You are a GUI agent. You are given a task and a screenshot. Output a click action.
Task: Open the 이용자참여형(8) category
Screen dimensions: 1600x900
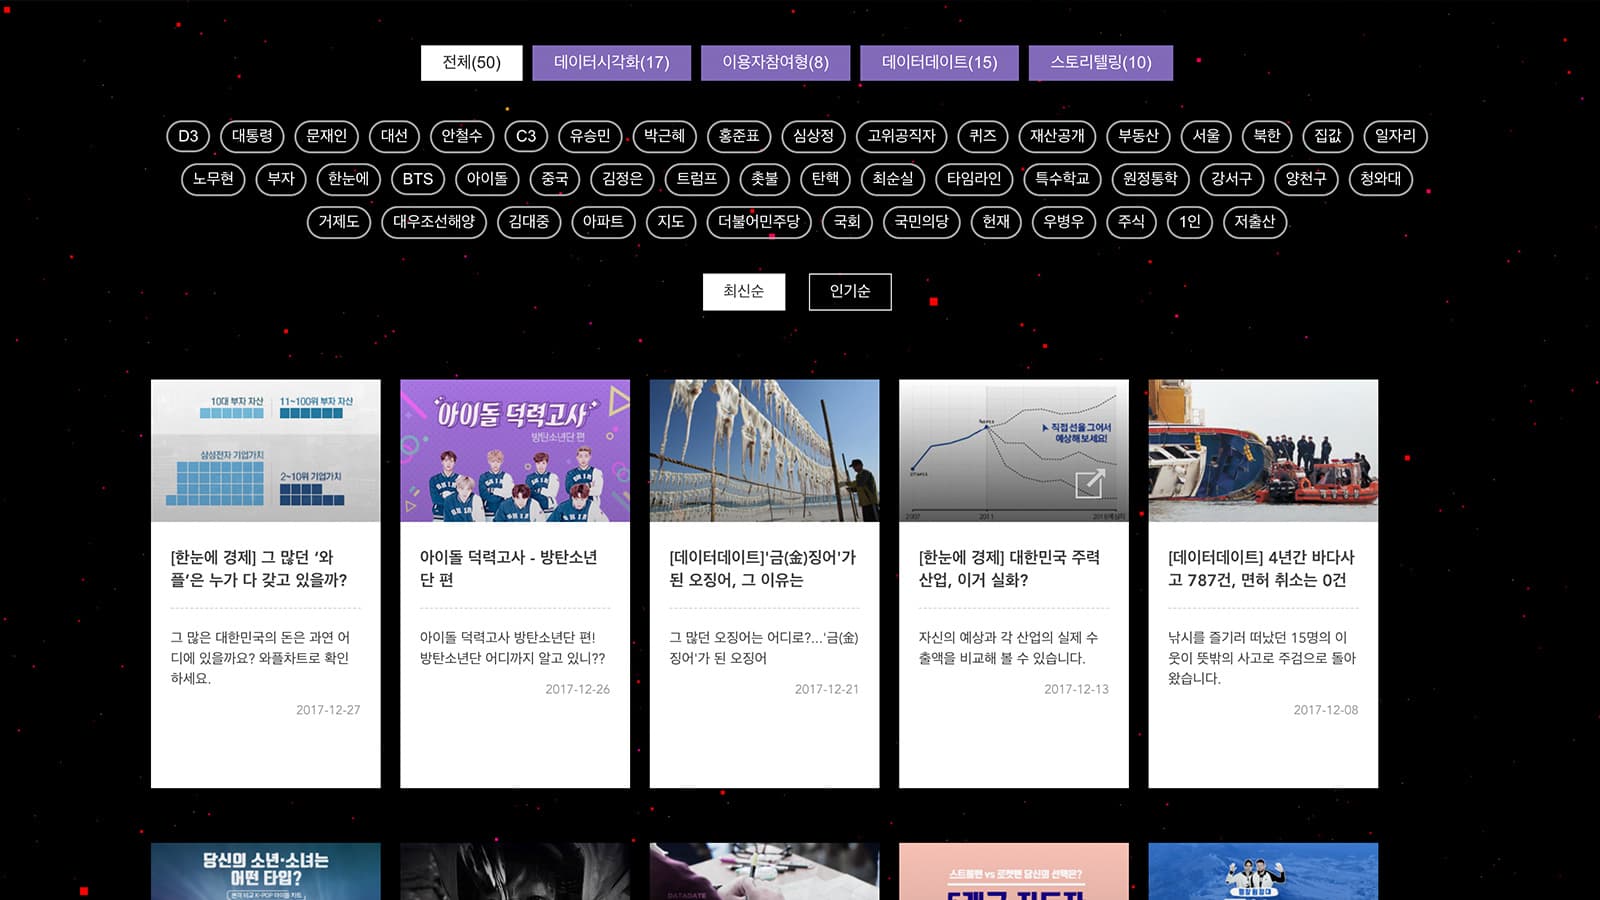775,62
